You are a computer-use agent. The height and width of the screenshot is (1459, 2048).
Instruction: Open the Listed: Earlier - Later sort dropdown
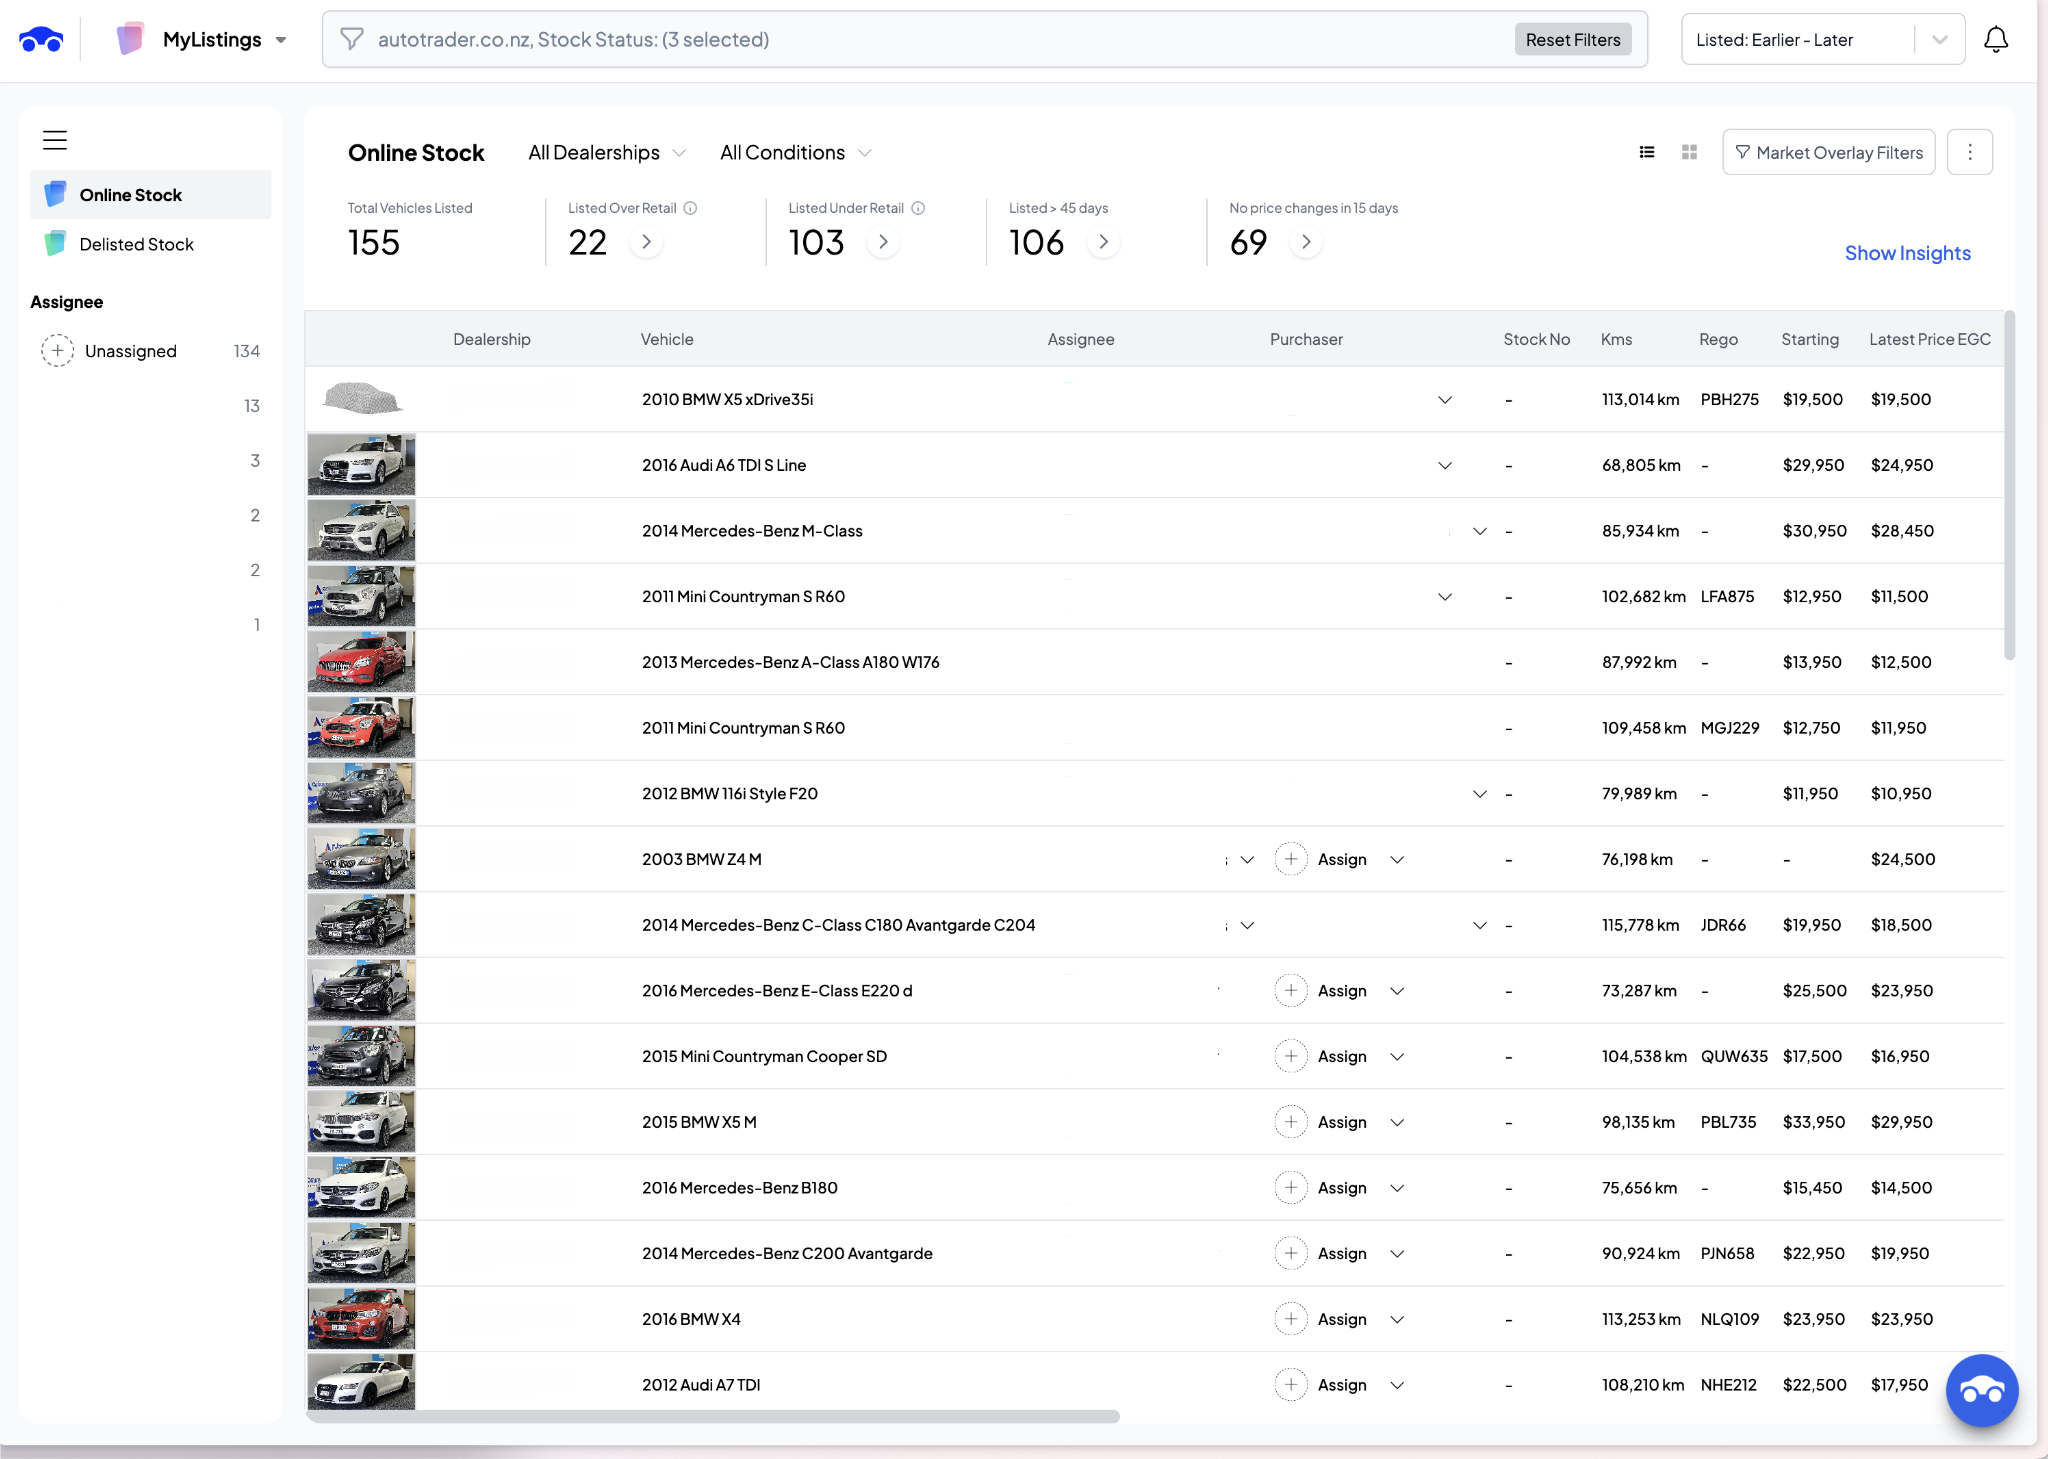coord(1823,40)
